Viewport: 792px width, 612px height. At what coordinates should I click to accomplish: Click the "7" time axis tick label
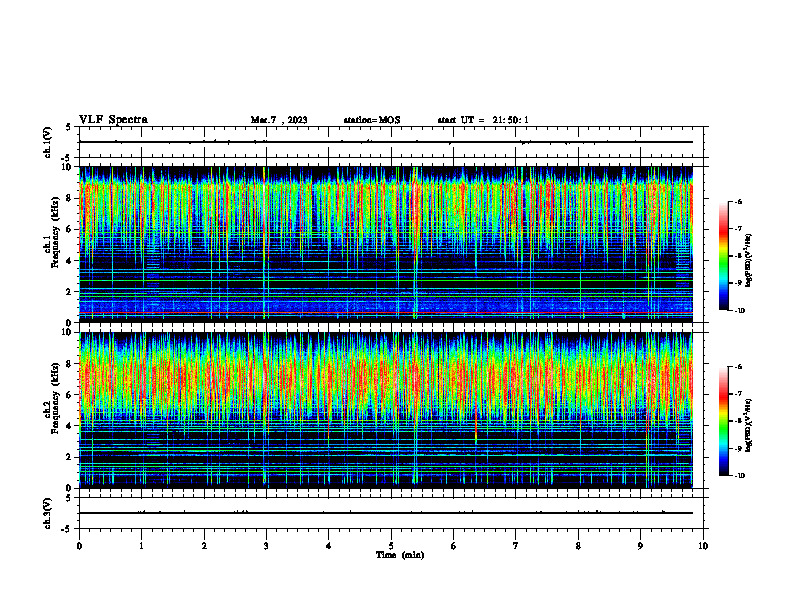click(516, 546)
